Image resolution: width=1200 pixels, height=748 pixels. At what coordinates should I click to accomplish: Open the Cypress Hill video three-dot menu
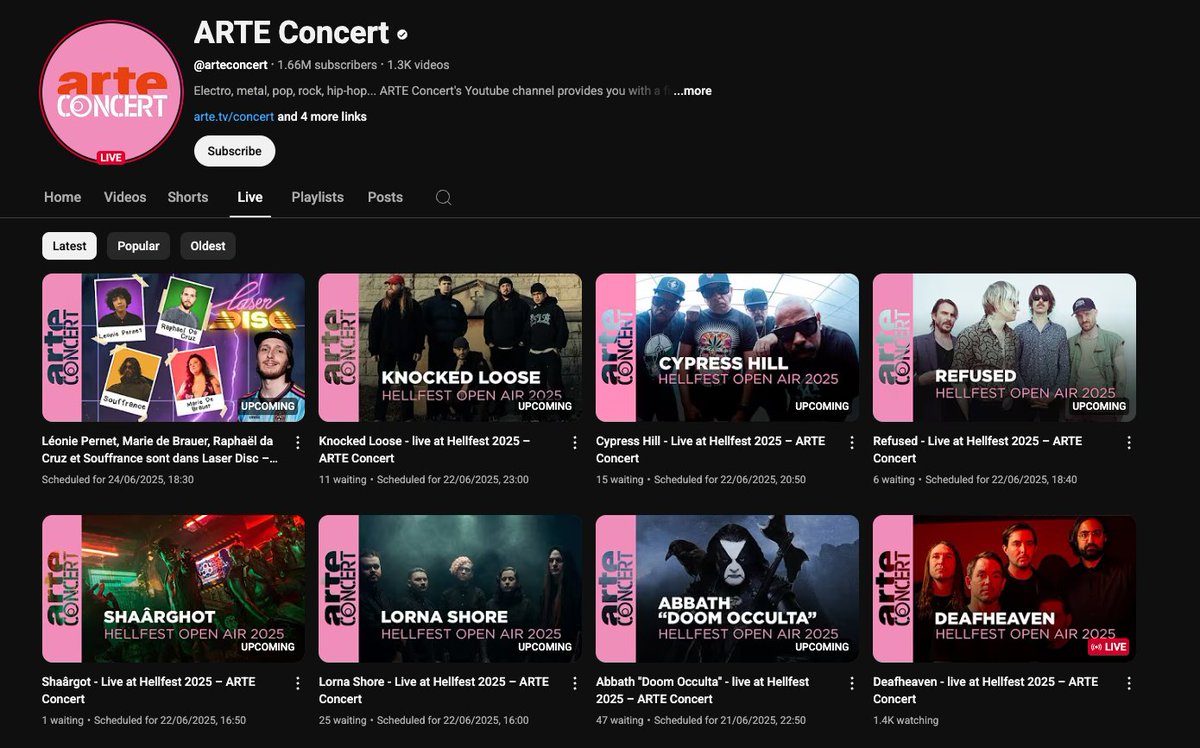(x=851, y=441)
